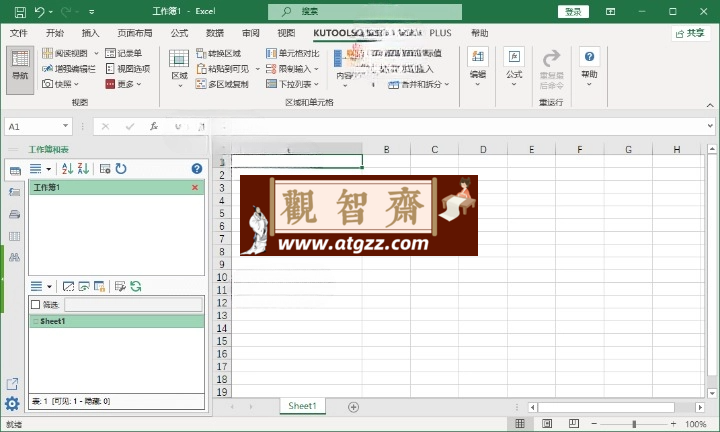
Task: Expand the Name Box dropdown
Action: click(x=65, y=126)
